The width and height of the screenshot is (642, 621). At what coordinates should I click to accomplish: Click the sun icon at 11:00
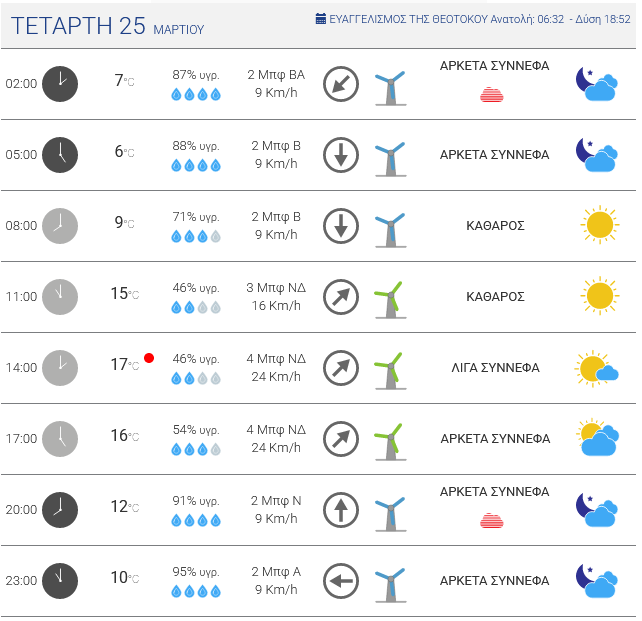pos(598,296)
